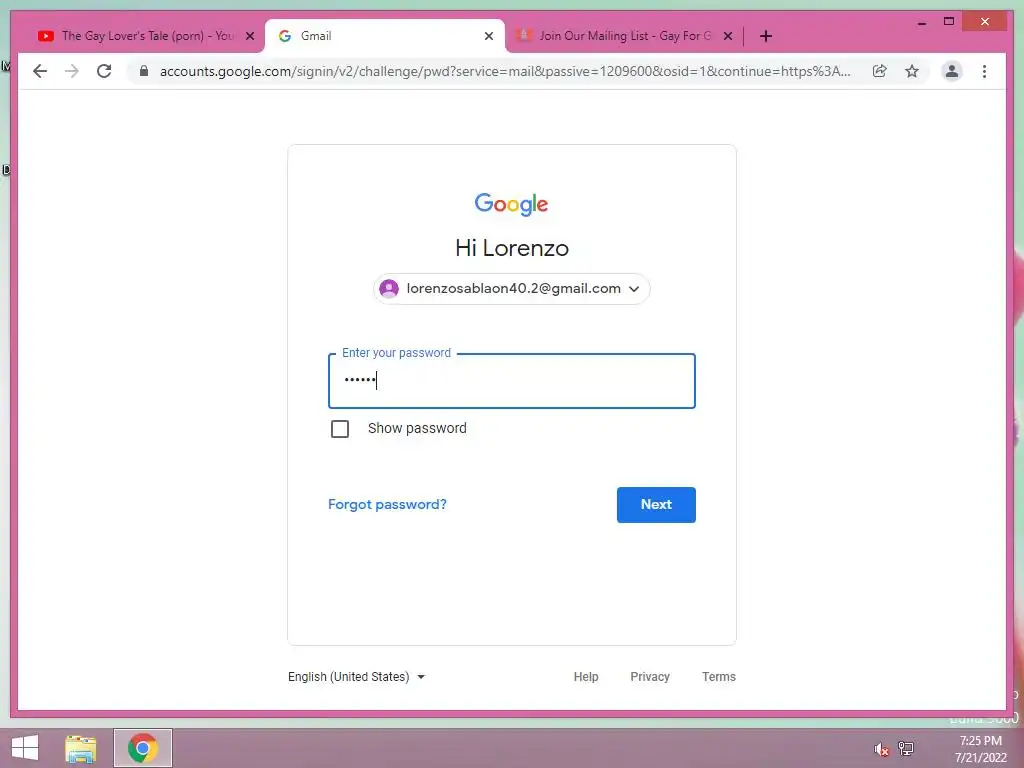Click the address bar URL
1024x768 pixels.
tap(505, 71)
